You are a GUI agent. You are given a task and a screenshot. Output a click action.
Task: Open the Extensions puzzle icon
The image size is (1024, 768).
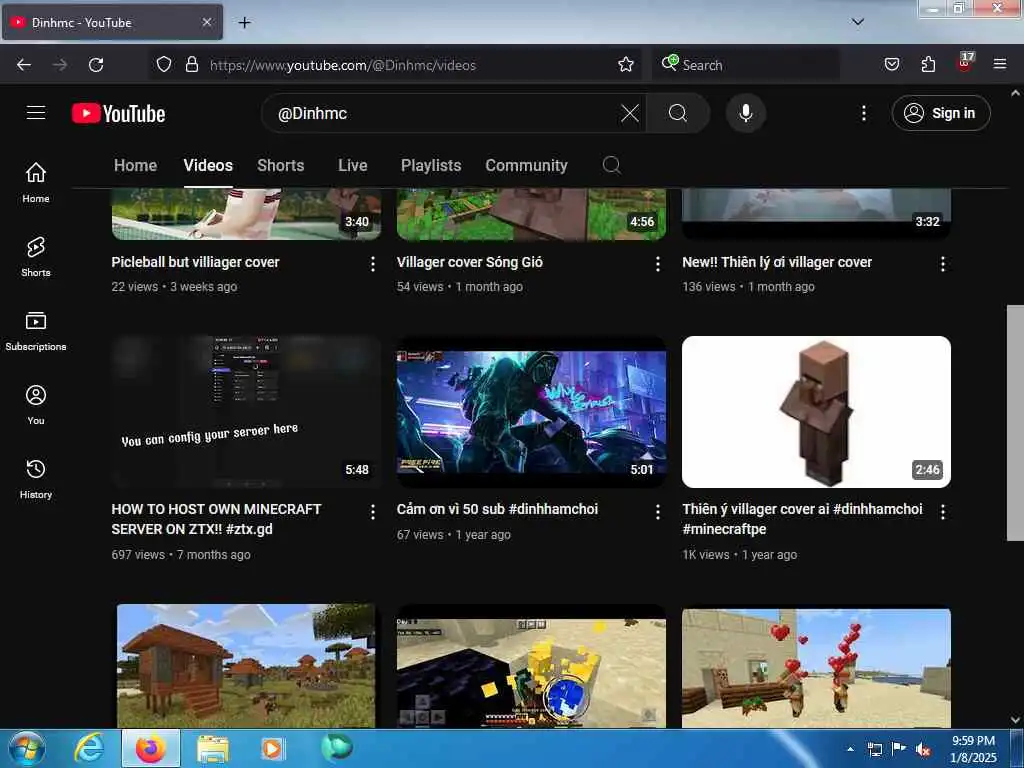pos(928,65)
